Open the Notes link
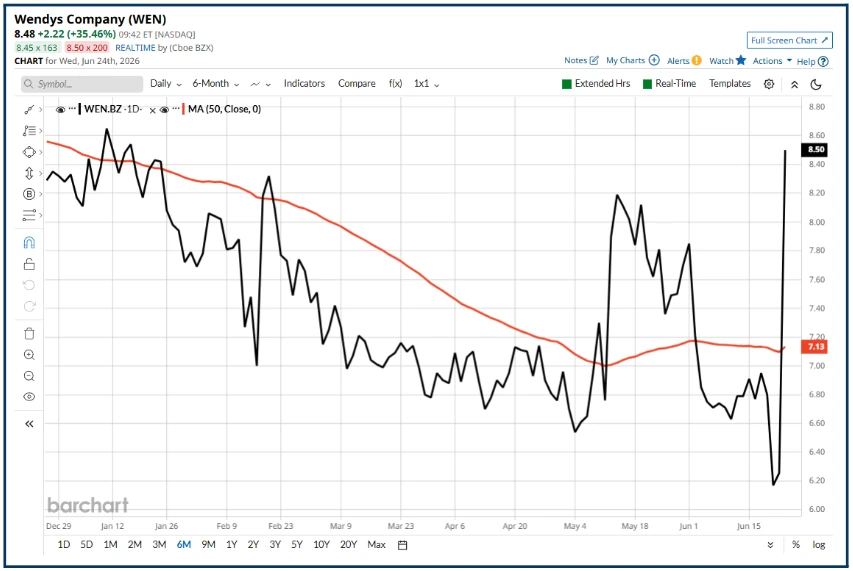853x571 pixels. (x=581, y=60)
